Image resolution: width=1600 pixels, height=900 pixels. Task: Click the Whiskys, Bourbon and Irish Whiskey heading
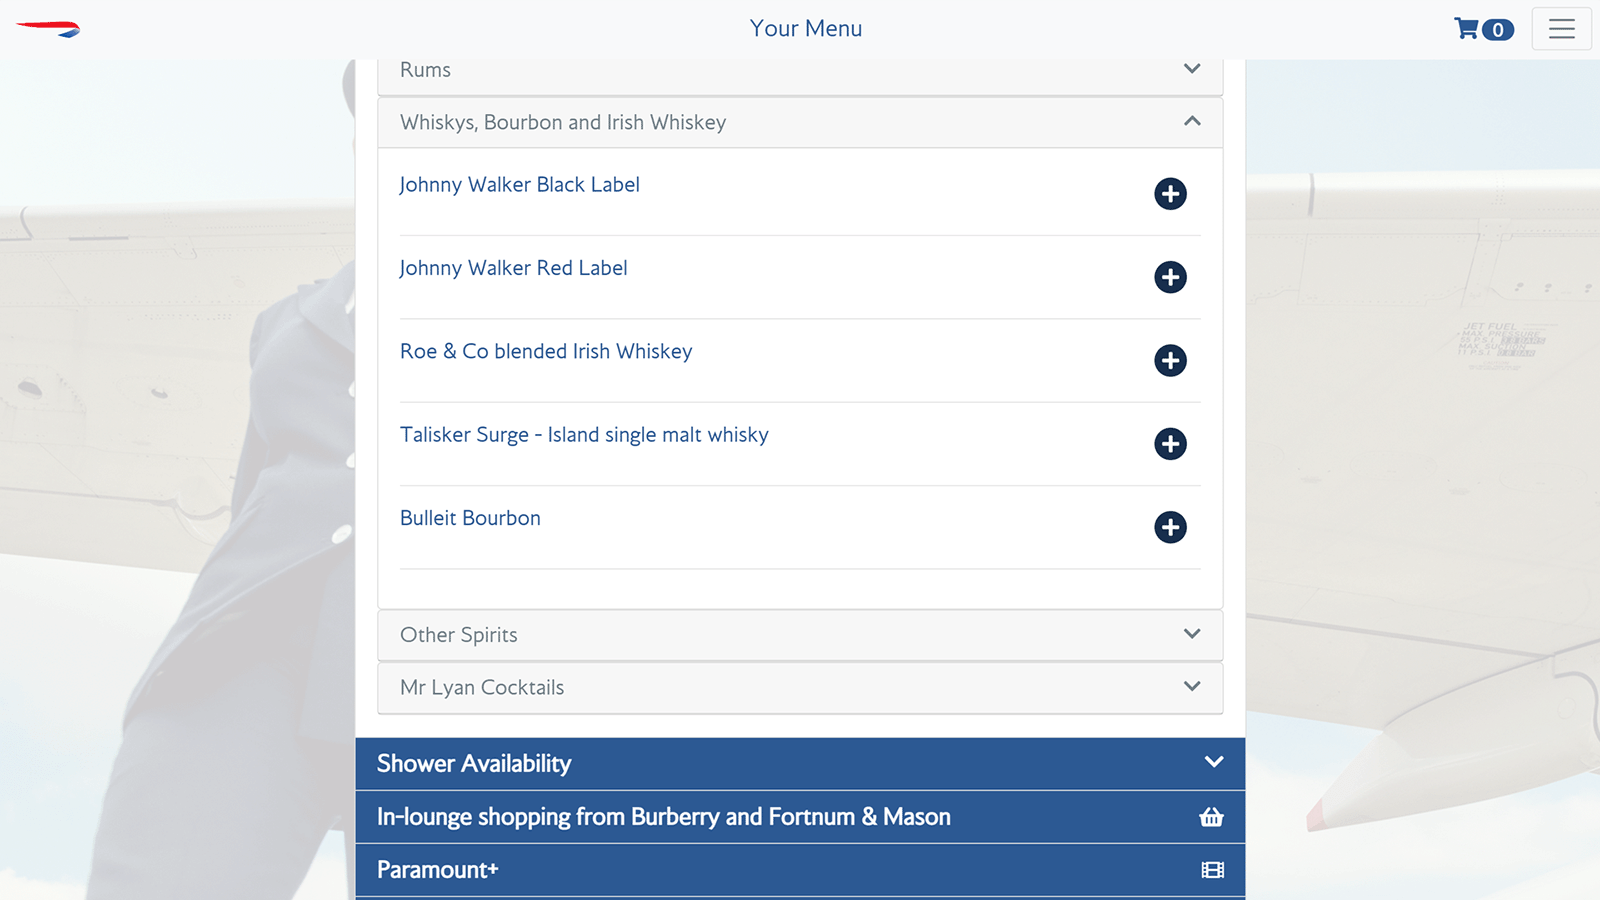tap(563, 122)
